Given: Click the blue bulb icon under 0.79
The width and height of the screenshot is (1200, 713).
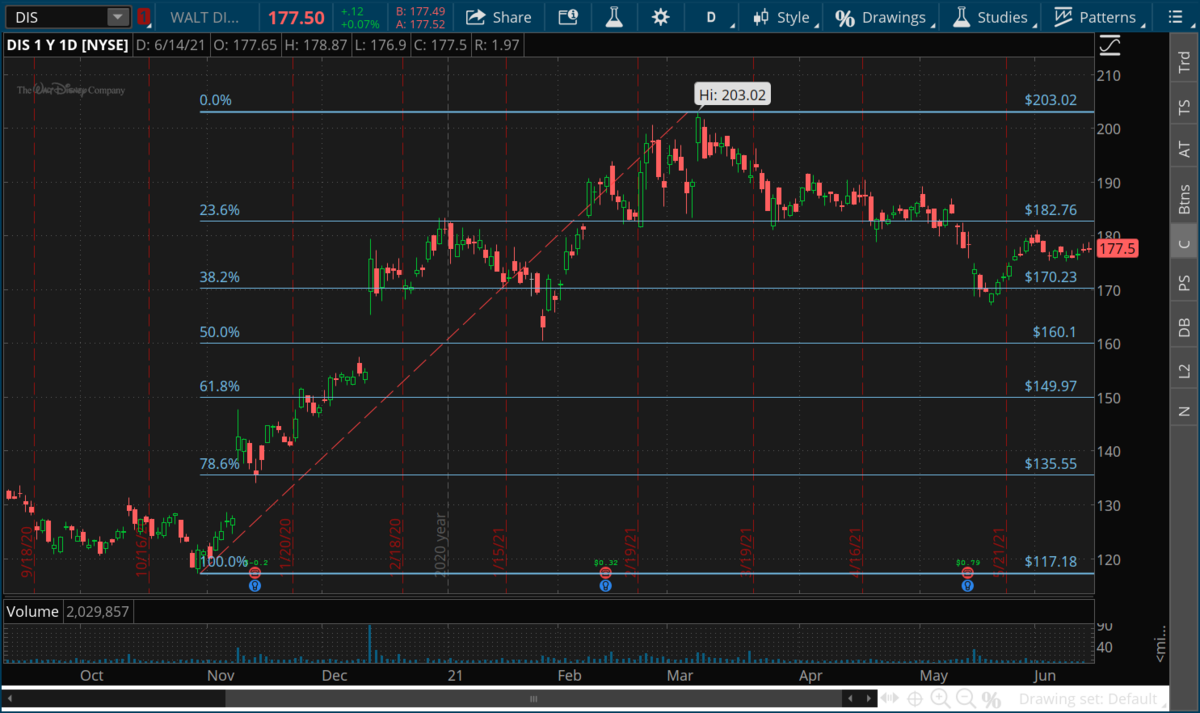Looking at the screenshot, I should coord(967,585).
